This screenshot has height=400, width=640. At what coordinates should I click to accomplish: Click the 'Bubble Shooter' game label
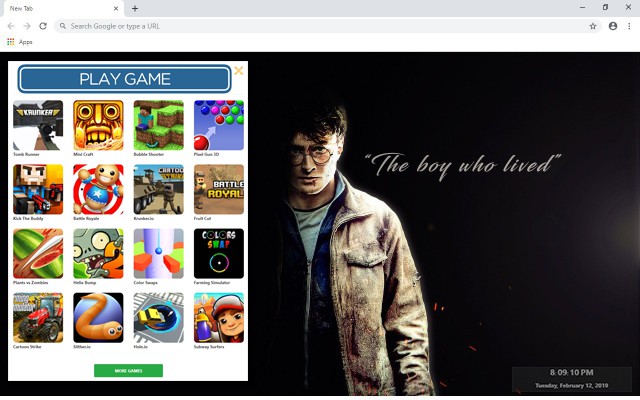(x=149, y=154)
